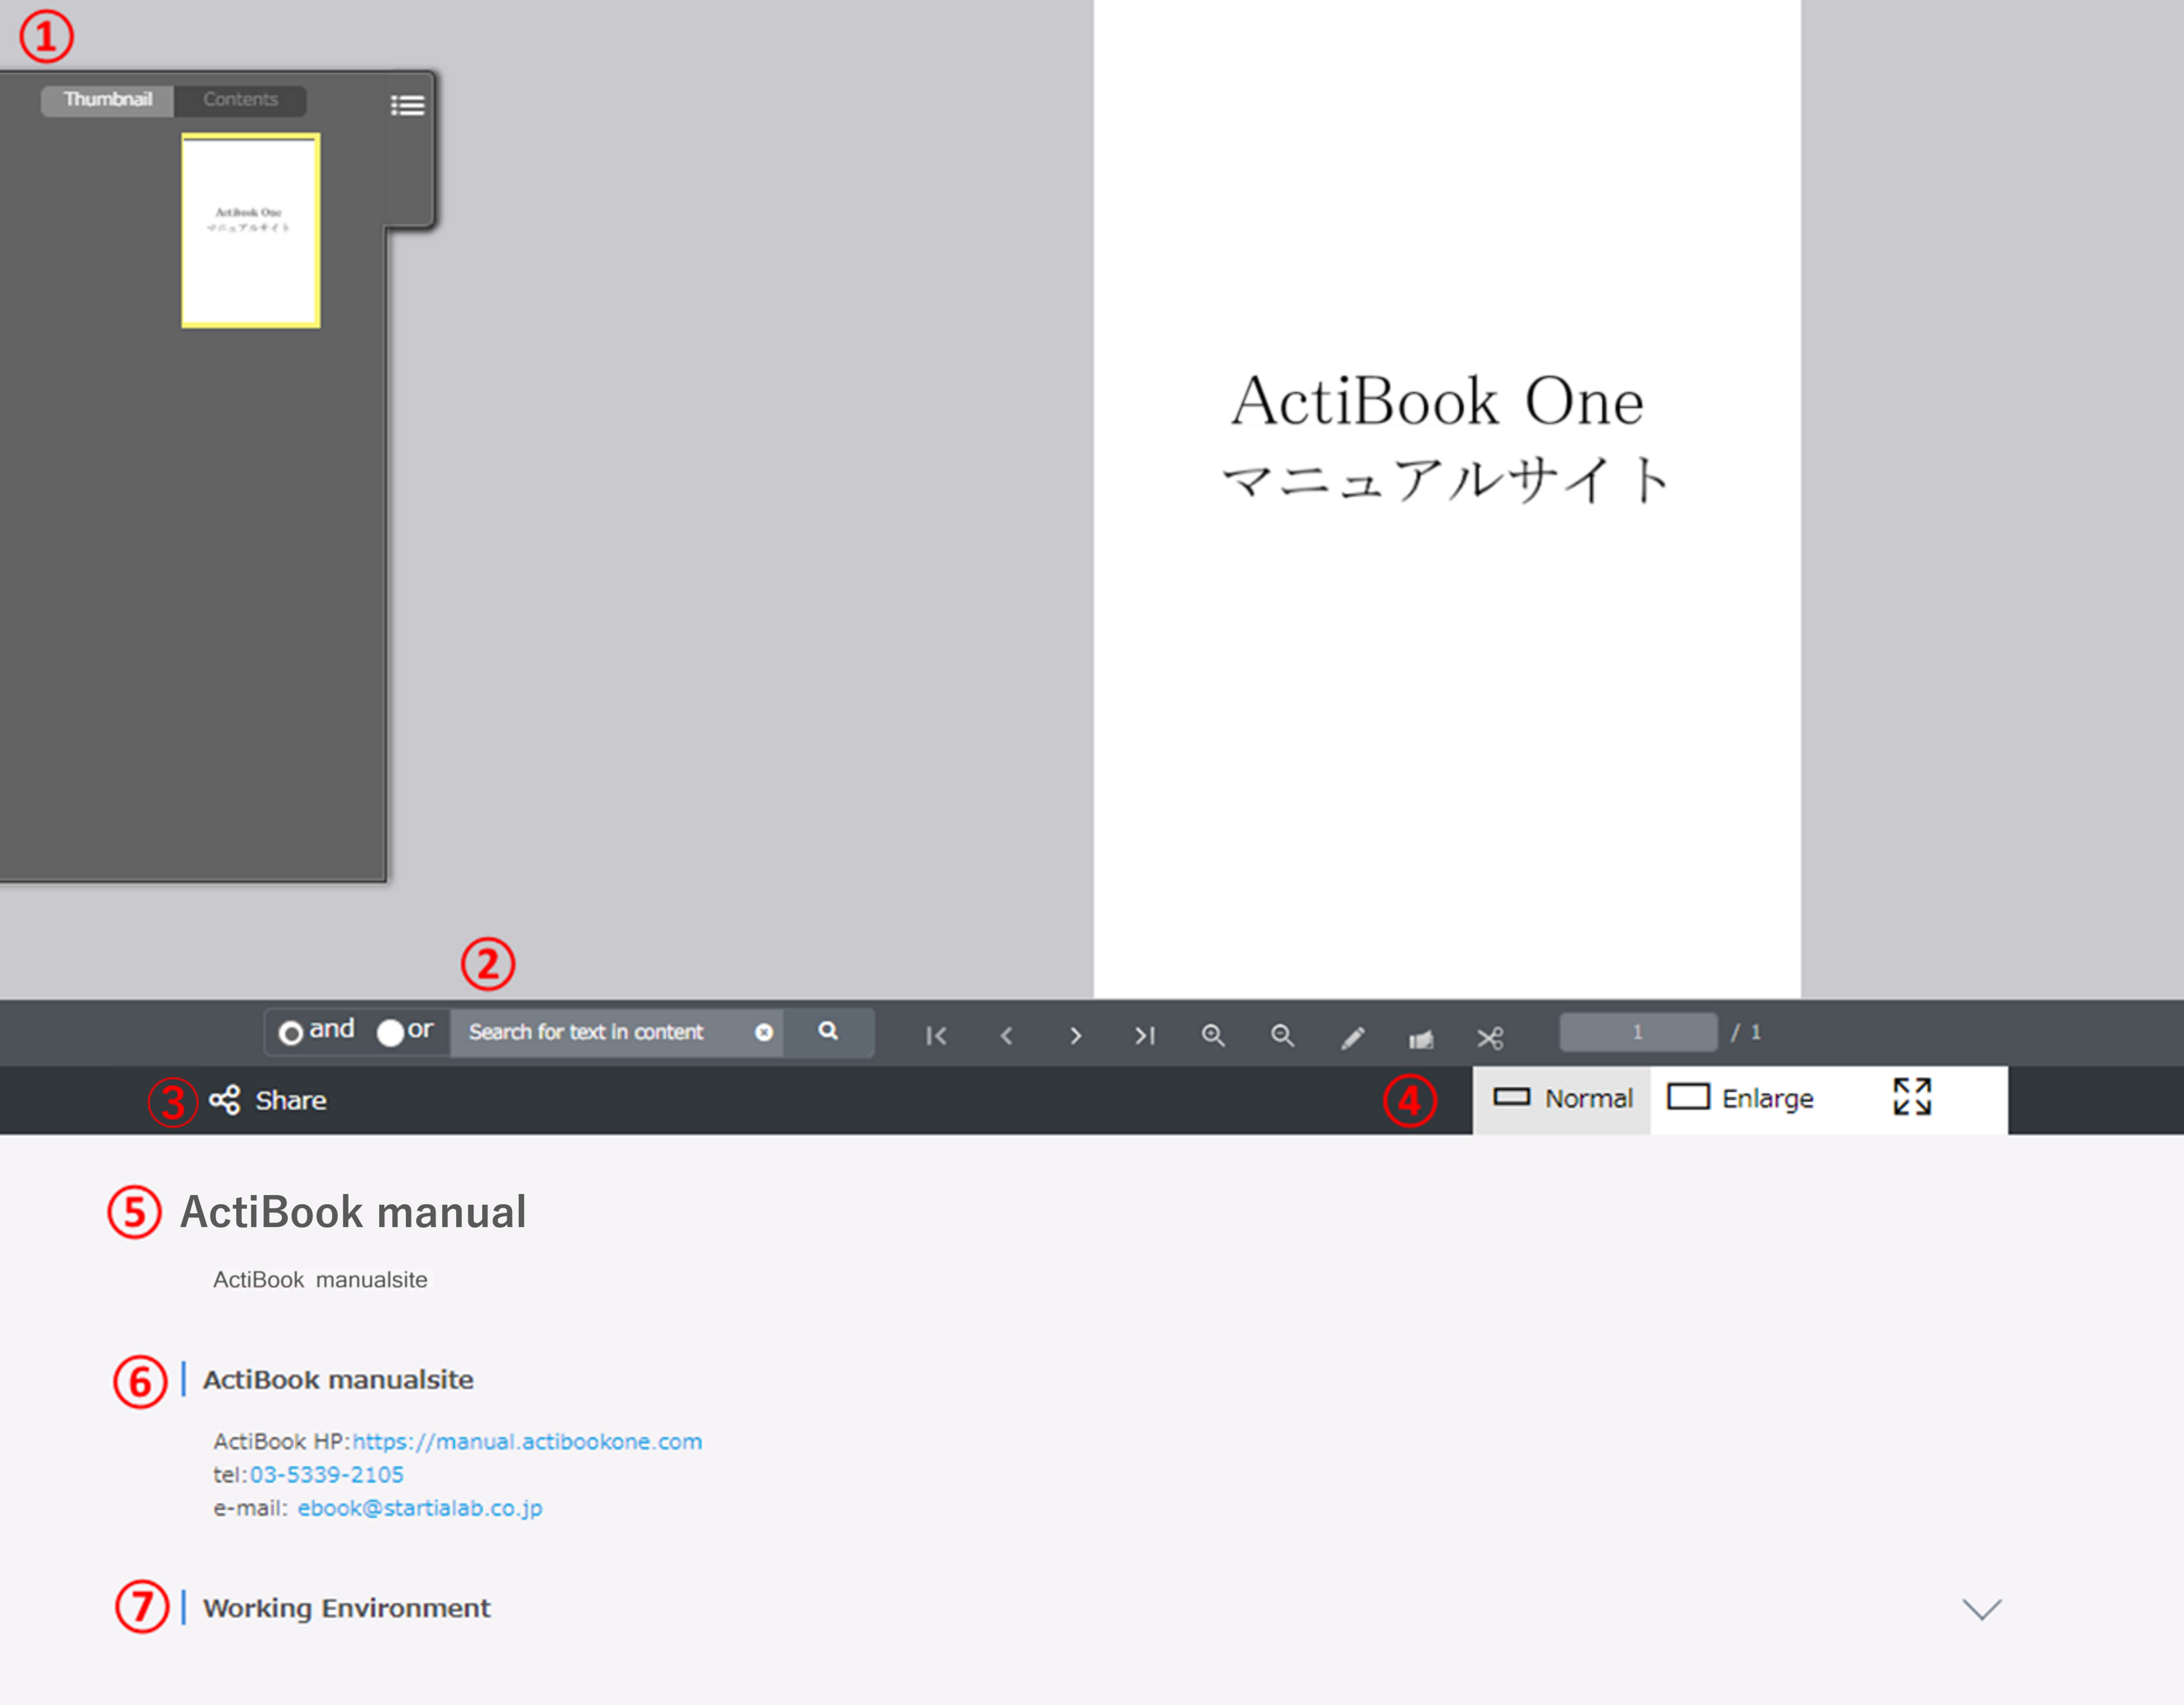Click the scissors clip tool
This screenshot has width=2184, height=1705.
pyautogui.click(x=1490, y=1038)
